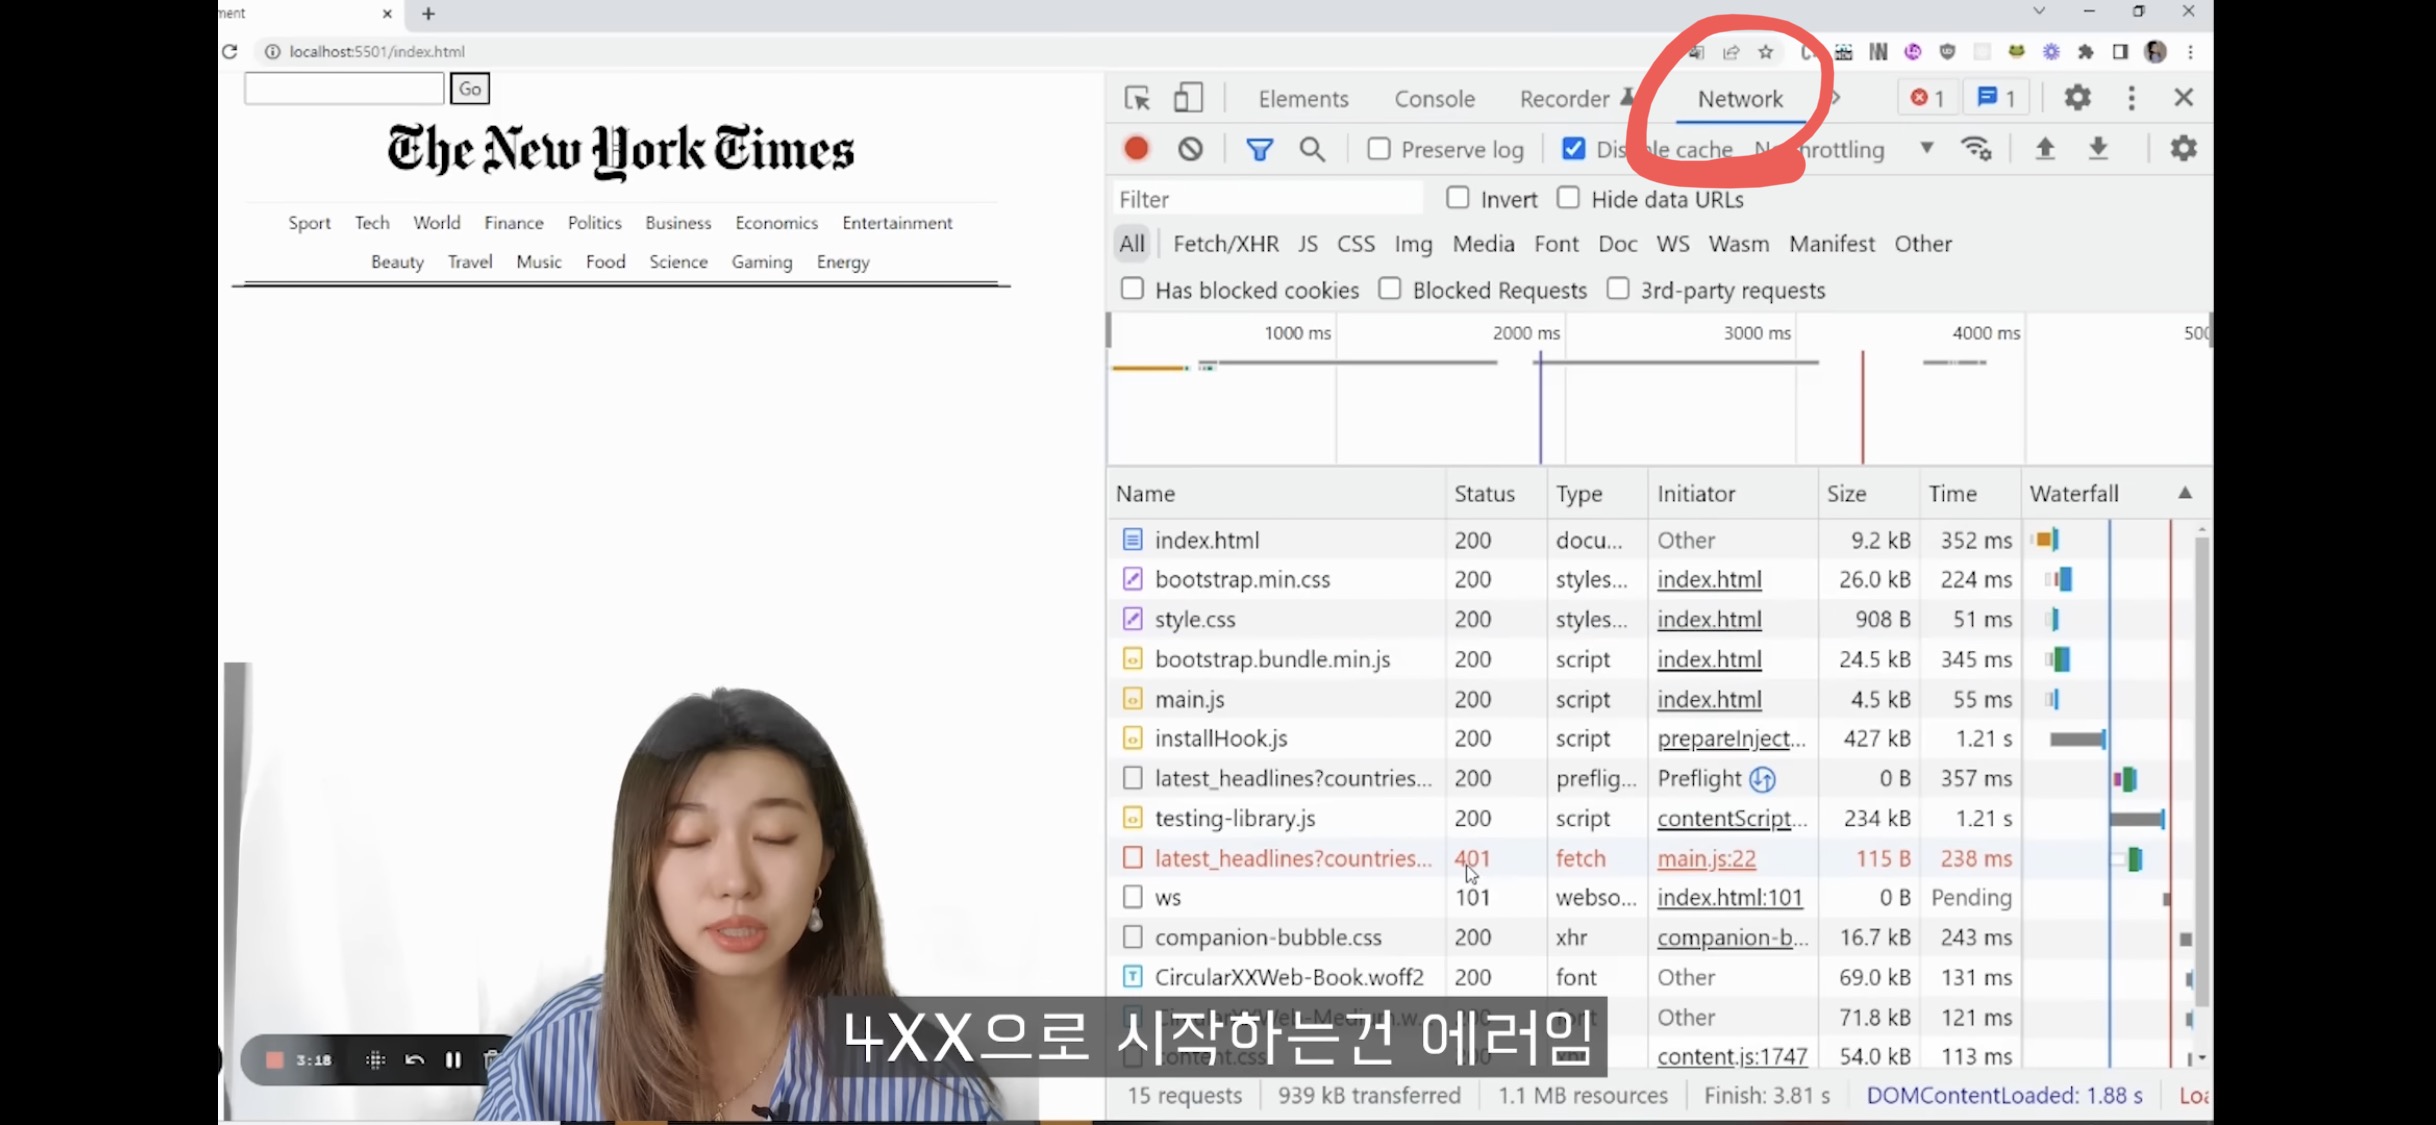Image resolution: width=2436 pixels, height=1125 pixels.
Task: Open the browser profile avatar
Action: (x=2156, y=52)
